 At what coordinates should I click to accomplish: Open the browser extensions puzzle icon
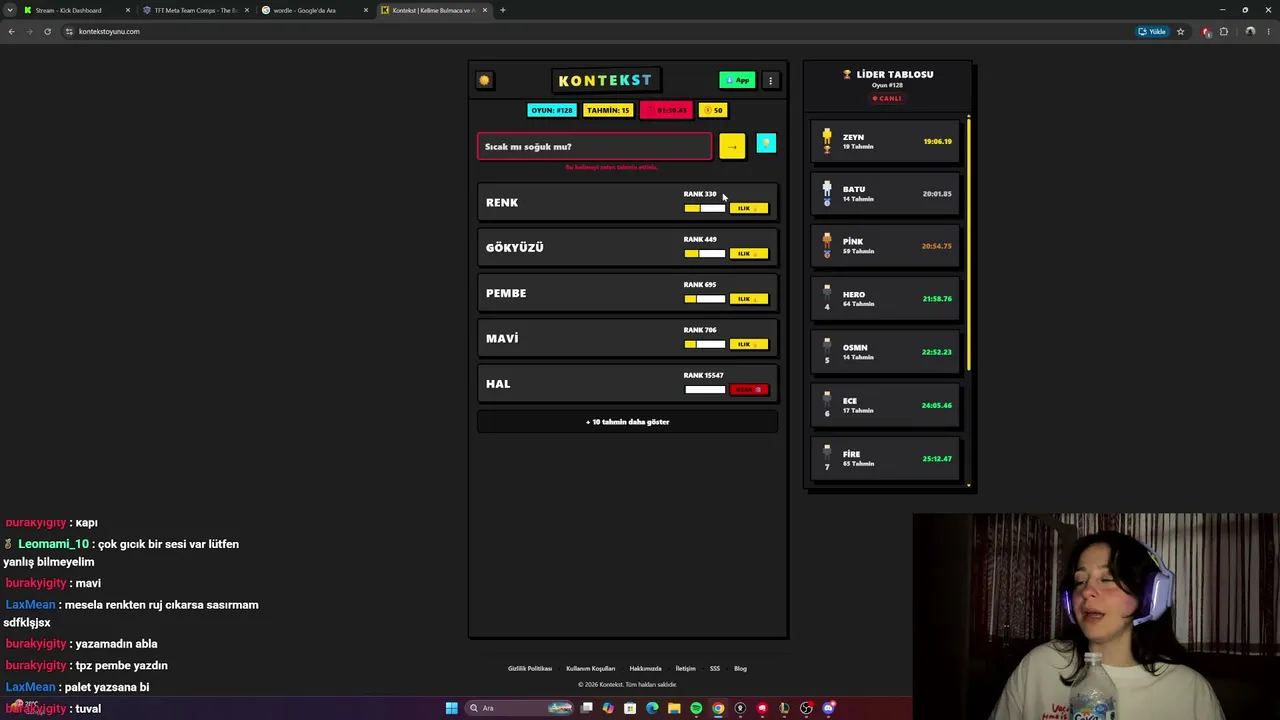[x=1223, y=31]
